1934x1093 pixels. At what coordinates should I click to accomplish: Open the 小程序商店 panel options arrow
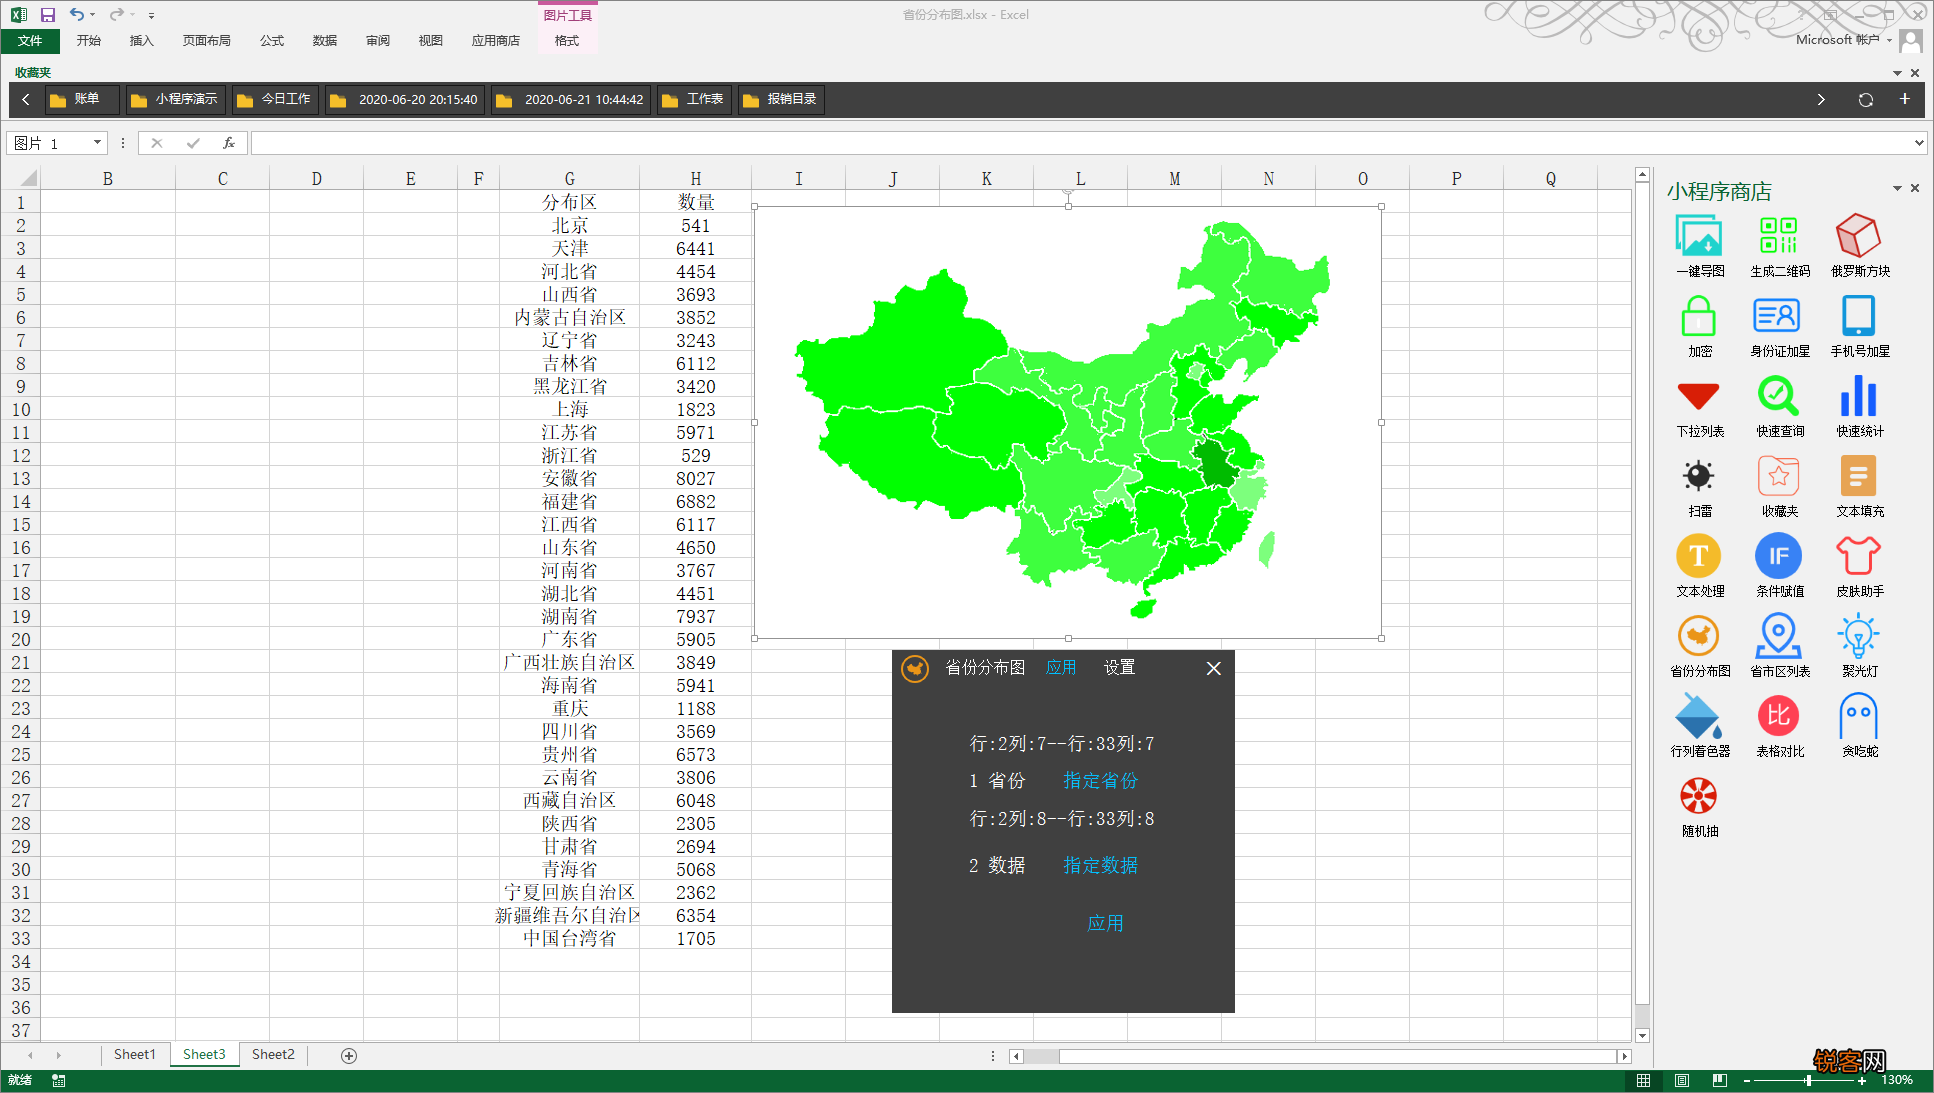pyautogui.click(x=1897, y=188)
